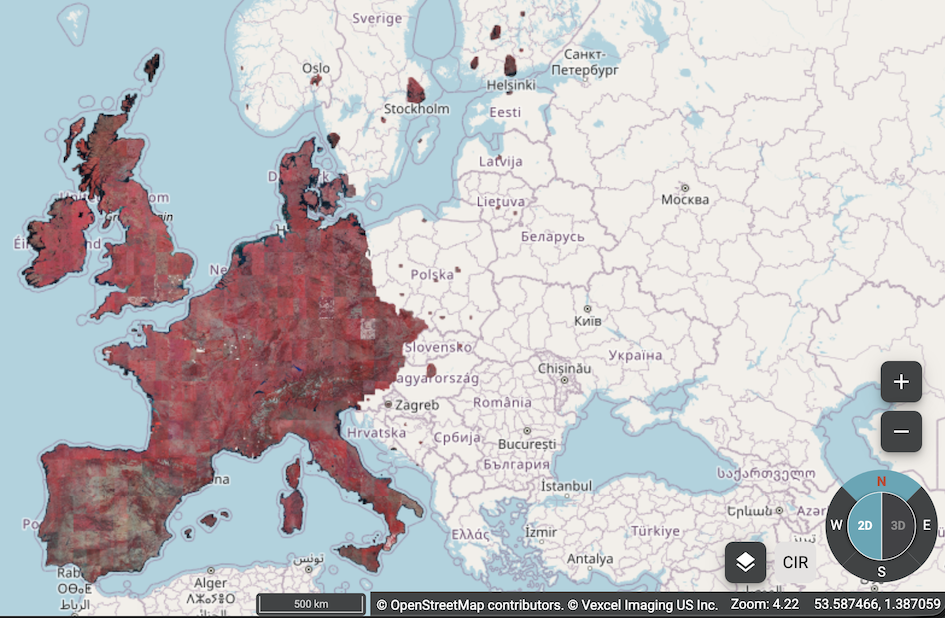
Task: Open the map layers selector icon
Action: pyautogui.click(x=746, y=563)
